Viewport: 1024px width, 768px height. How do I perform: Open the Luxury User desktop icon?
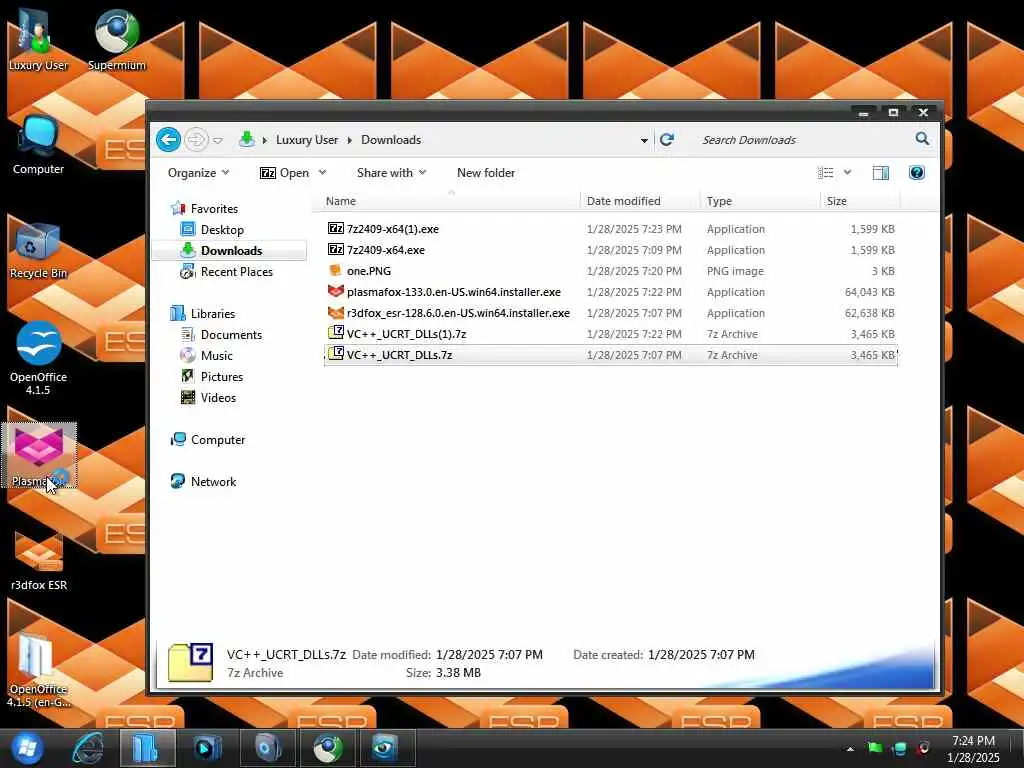tap(38, 39)
